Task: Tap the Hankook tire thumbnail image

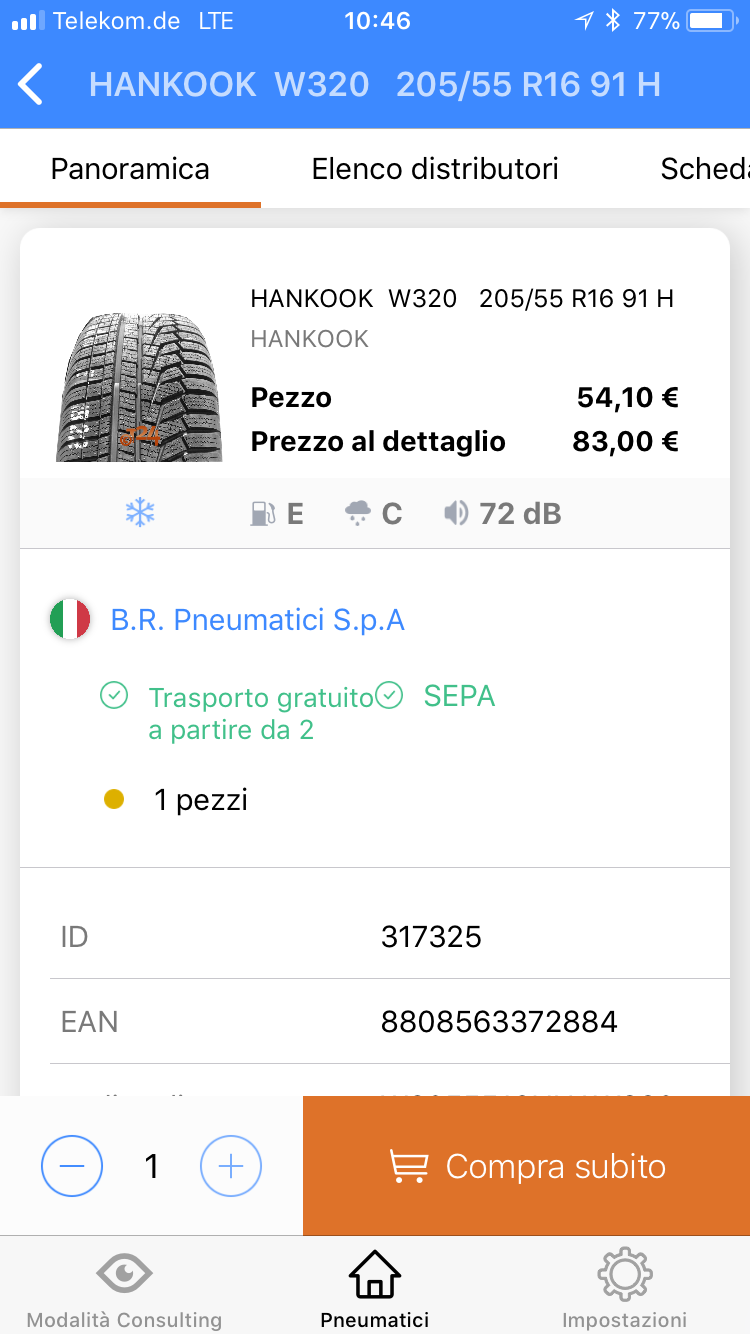Action: [138, 385]
